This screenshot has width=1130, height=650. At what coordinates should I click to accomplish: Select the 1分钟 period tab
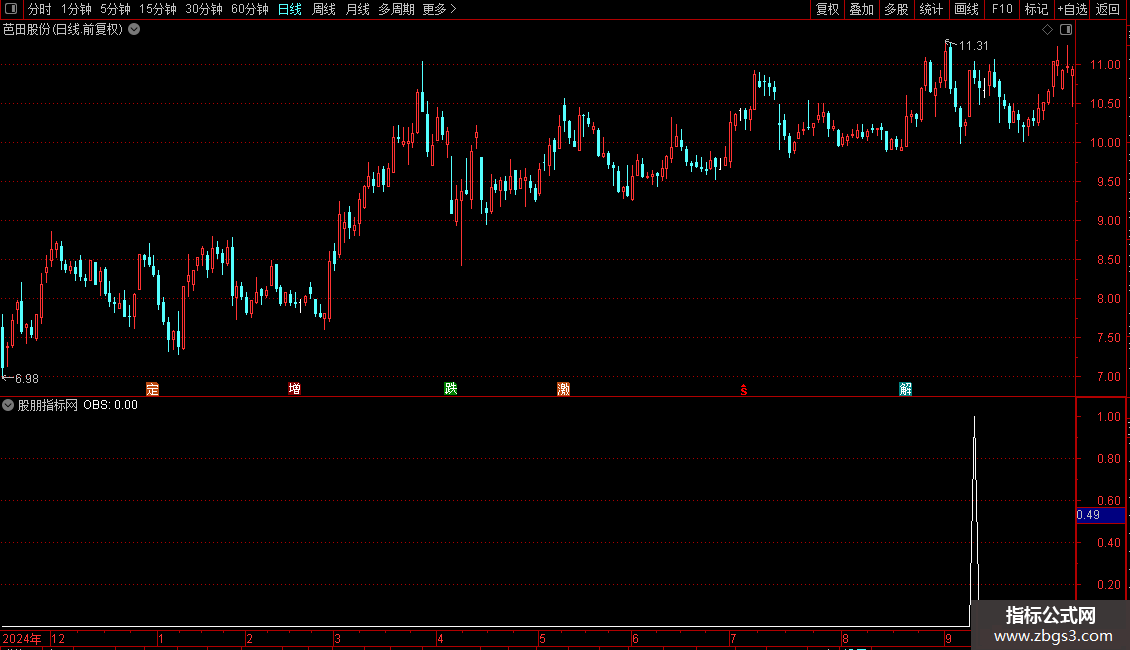[76, 9]
